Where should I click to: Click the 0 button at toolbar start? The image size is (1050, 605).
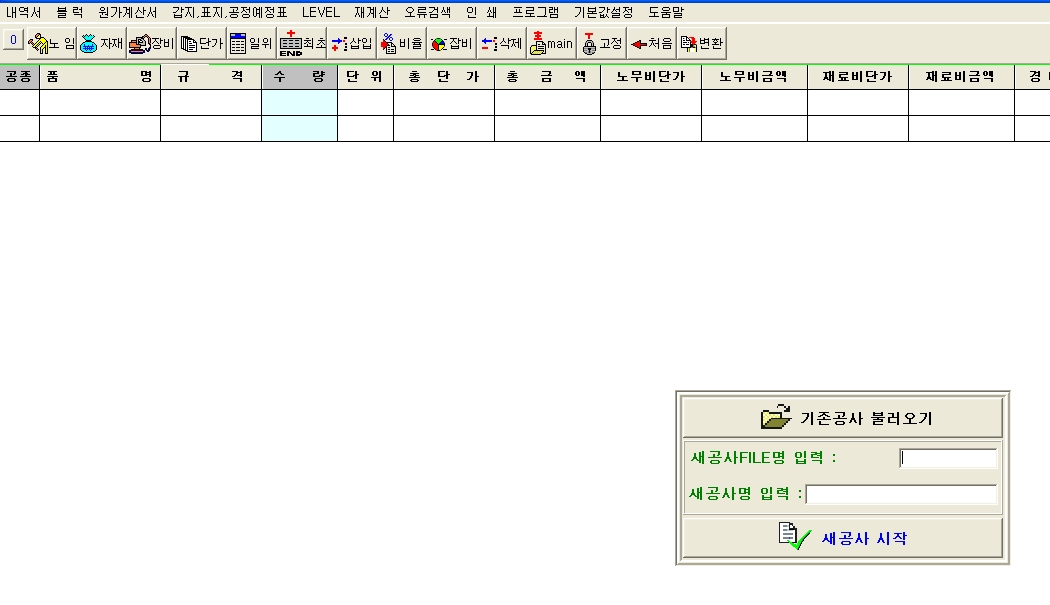coord(13,40)
